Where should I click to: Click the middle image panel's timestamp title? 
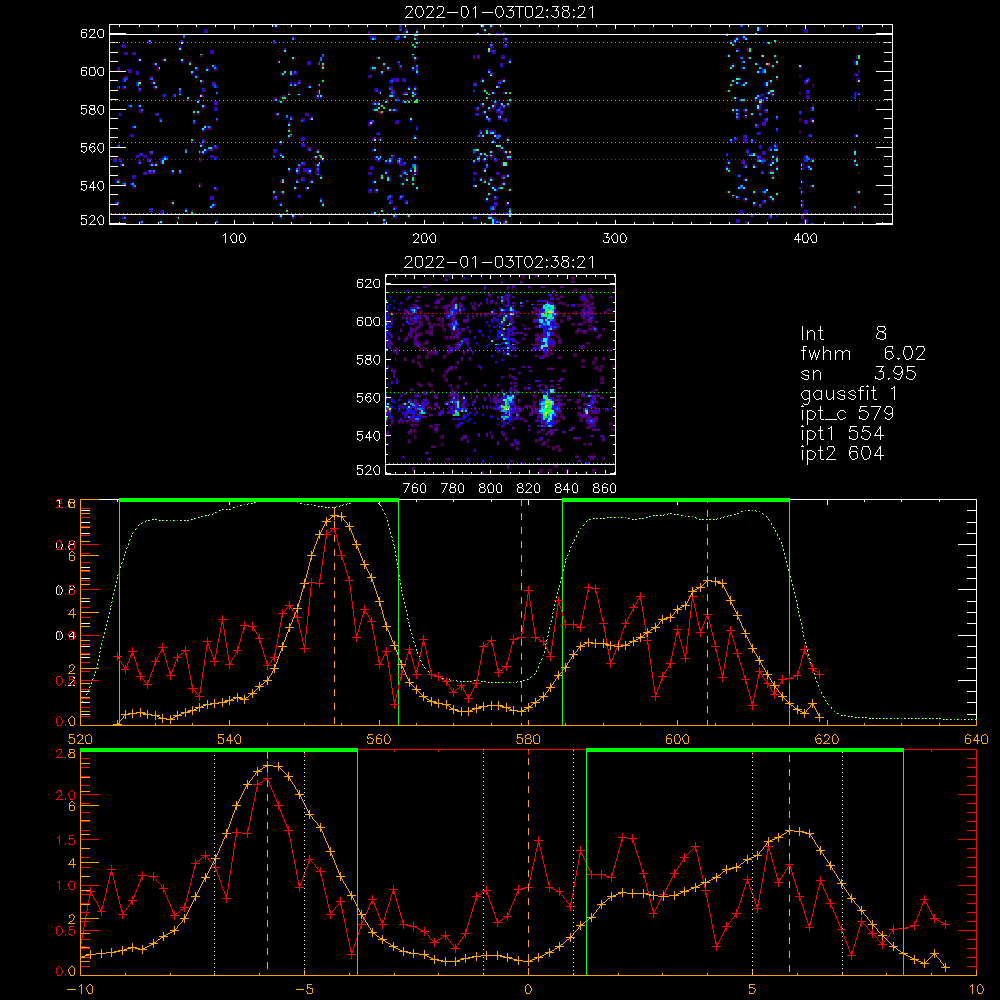pos(499,262)
